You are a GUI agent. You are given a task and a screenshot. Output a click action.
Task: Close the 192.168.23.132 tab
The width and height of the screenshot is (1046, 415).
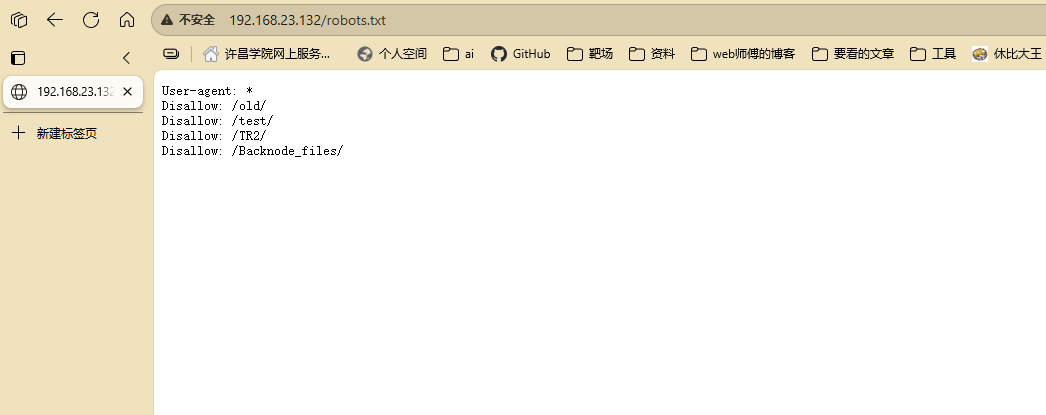[x=128, y=91]
